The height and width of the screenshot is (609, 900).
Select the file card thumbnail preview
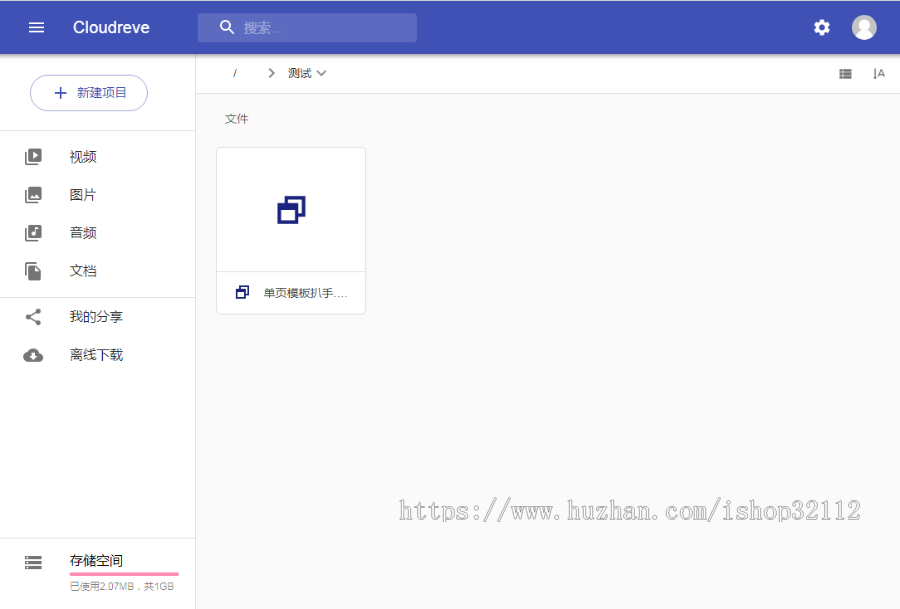291,210
